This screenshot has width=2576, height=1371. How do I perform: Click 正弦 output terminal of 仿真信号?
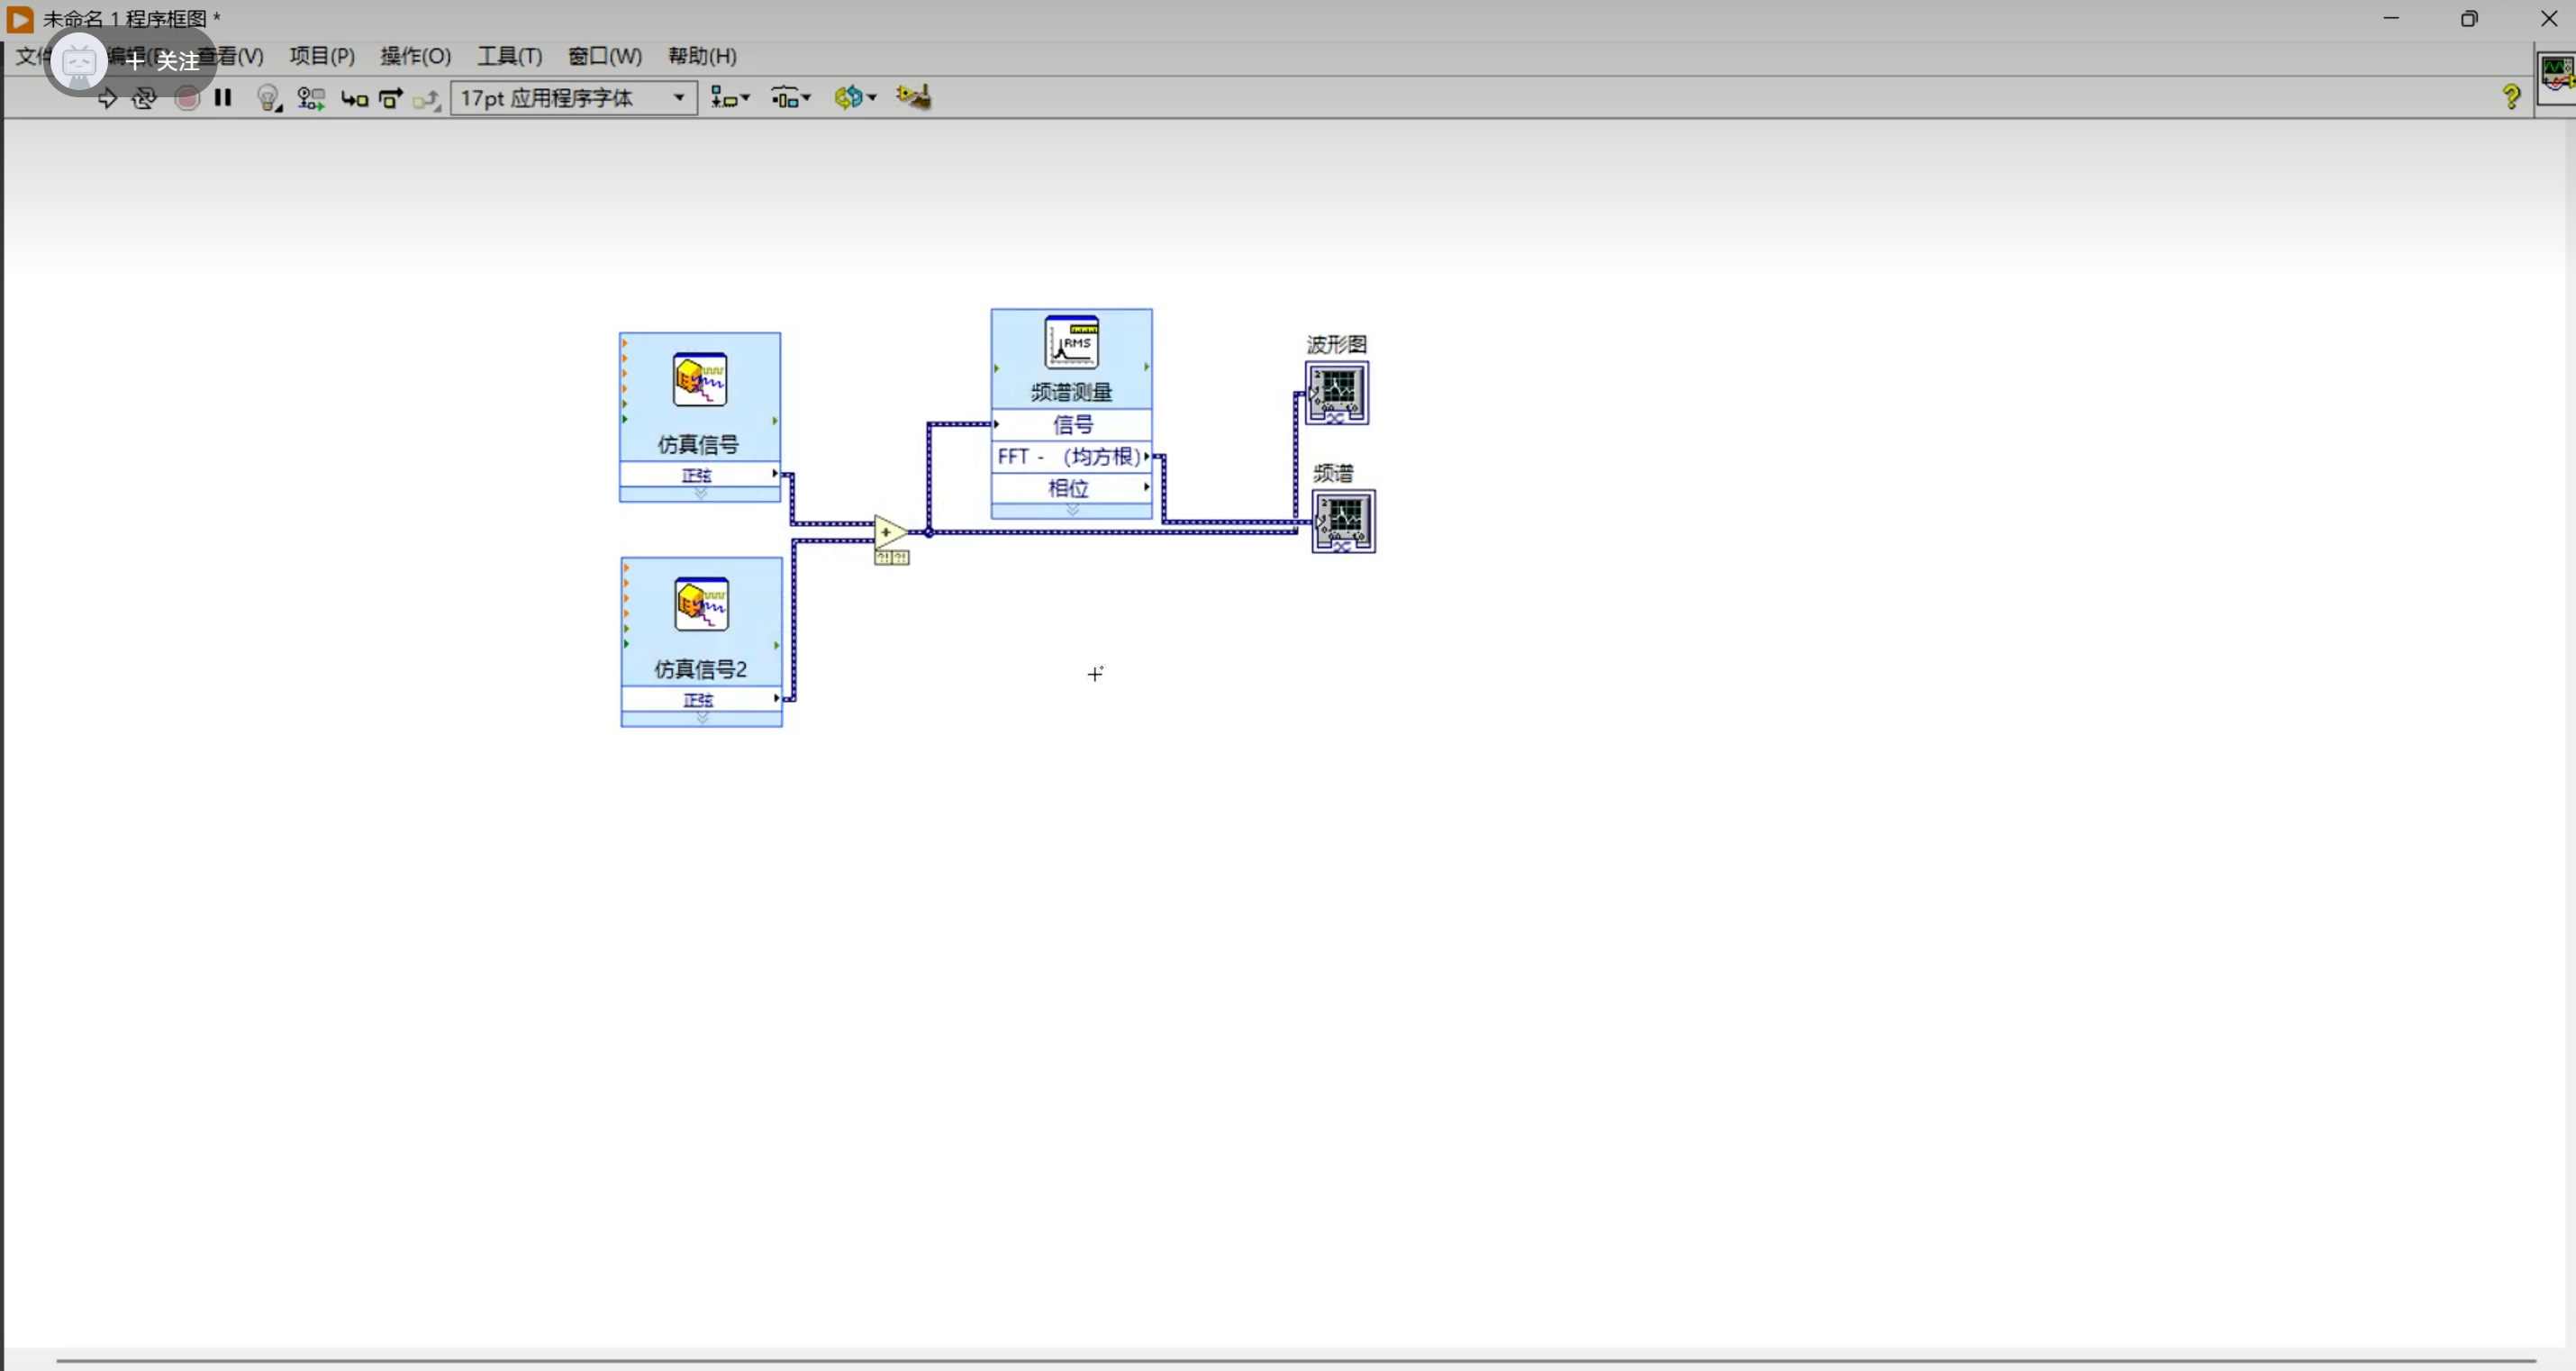pos(700,475)
